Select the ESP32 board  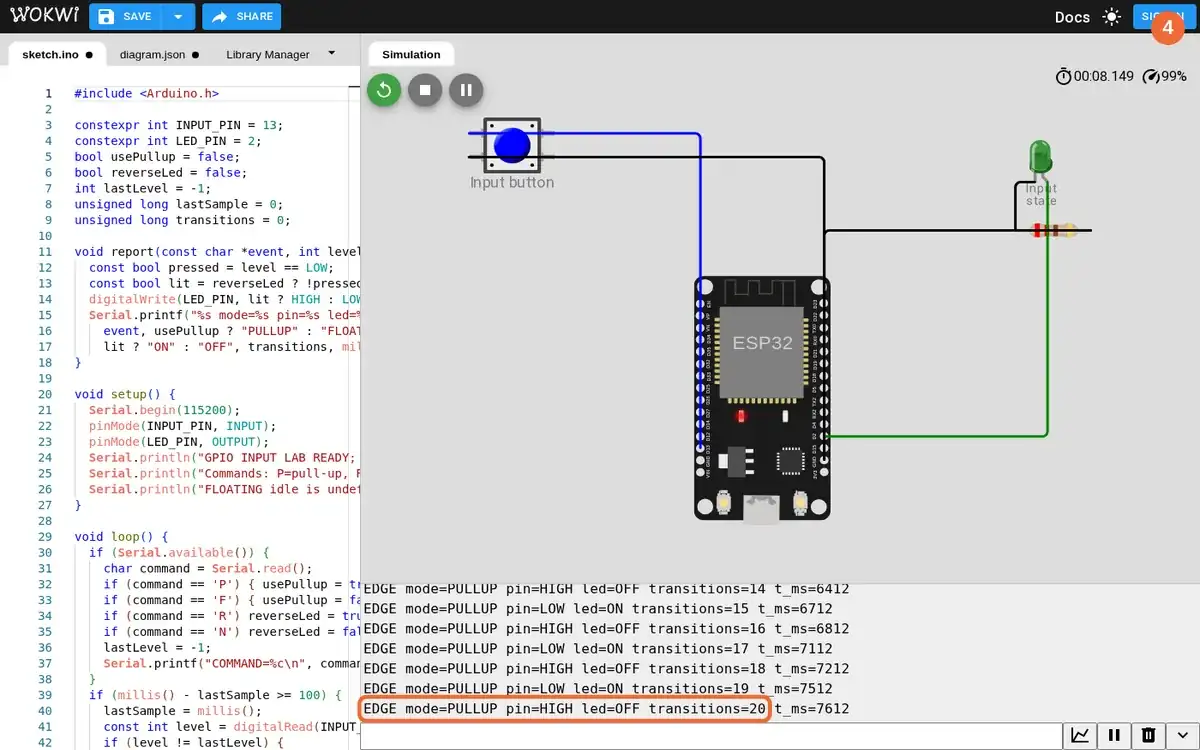(x=762, y=399)
